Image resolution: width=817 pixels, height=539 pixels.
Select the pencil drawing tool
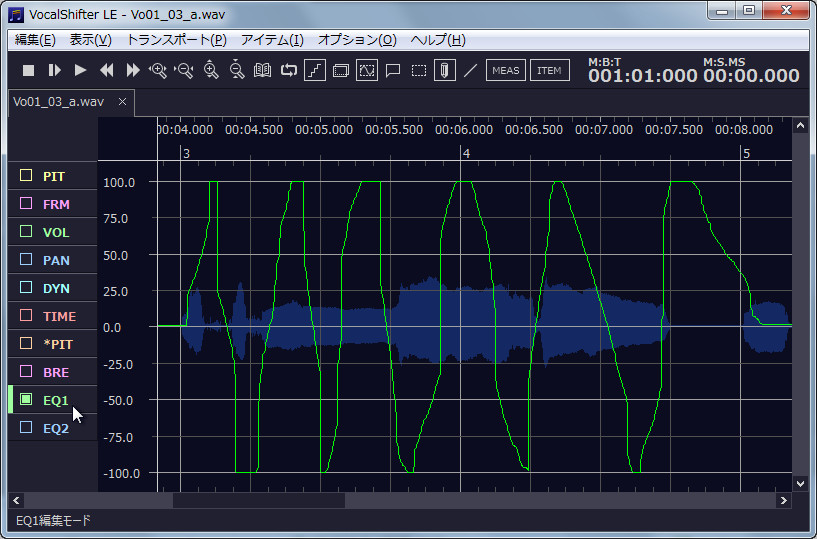[444, 70]
